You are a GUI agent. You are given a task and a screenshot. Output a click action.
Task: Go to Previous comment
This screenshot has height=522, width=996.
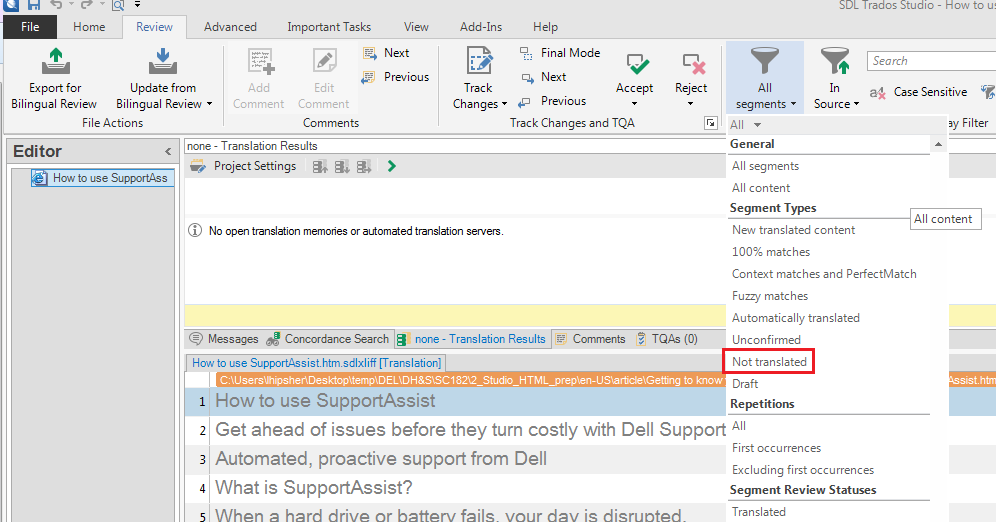[x=395, y=77]
